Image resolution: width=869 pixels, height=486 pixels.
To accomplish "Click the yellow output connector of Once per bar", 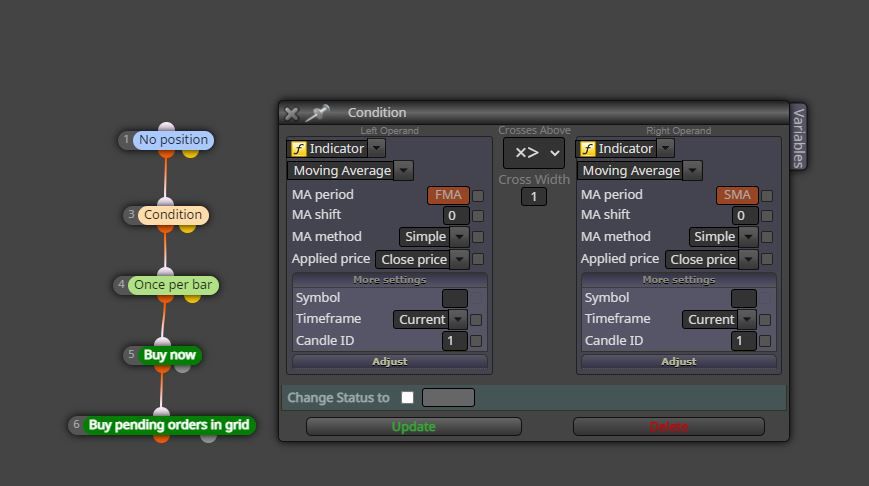I will coord(192,298).
